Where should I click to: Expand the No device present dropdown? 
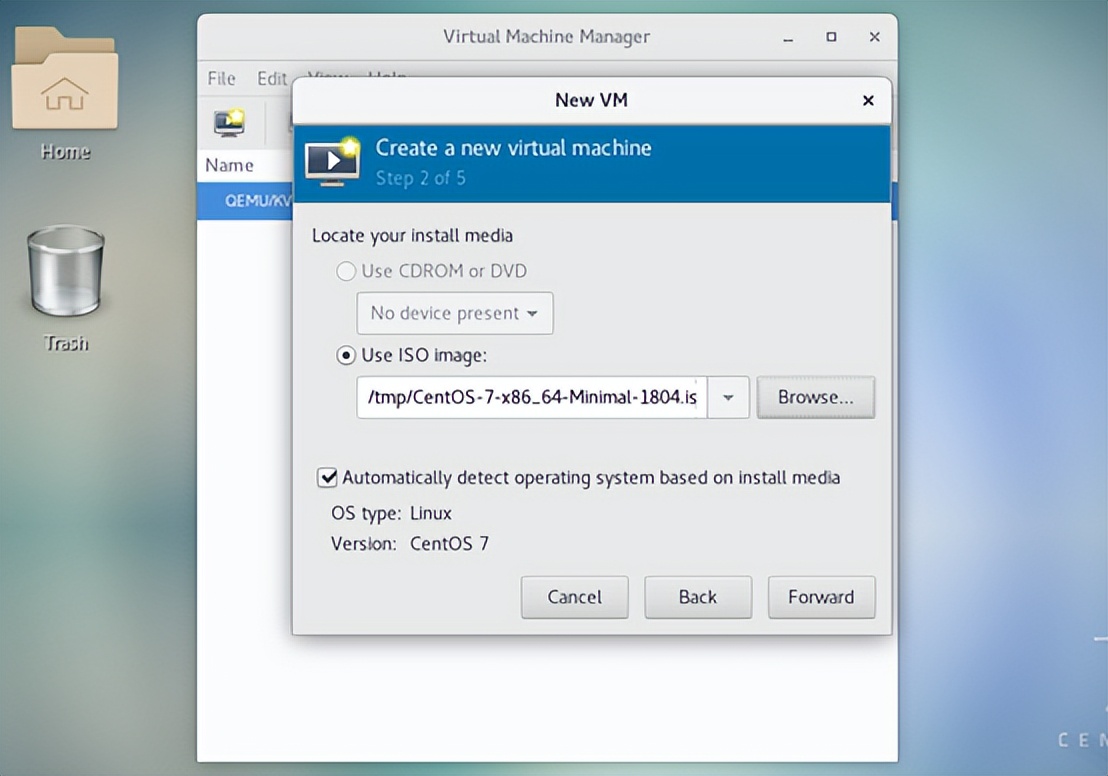pos(454,313)
